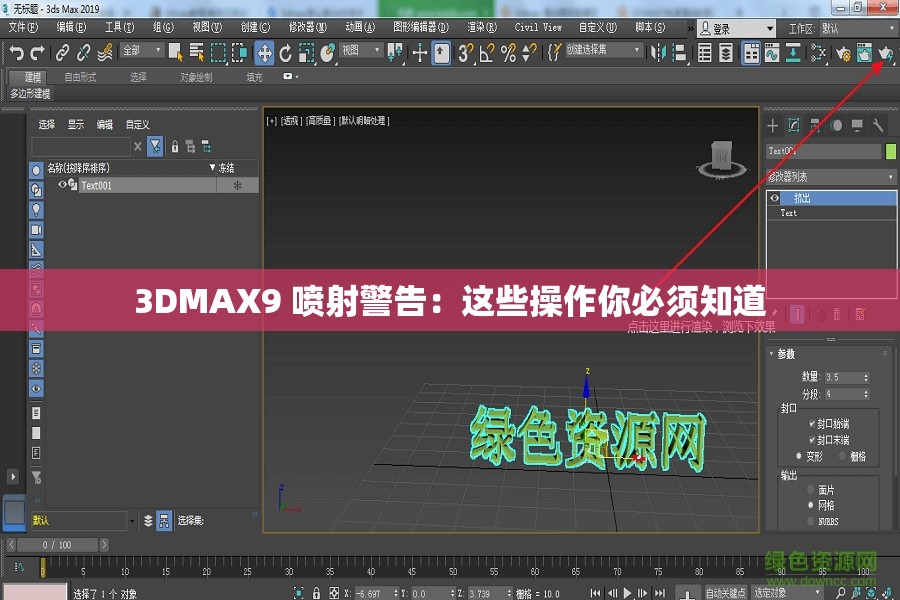Open the Select by Name dialog
Image resolution: width=900 pixels, height=600 pixels.
pos(197,52)
